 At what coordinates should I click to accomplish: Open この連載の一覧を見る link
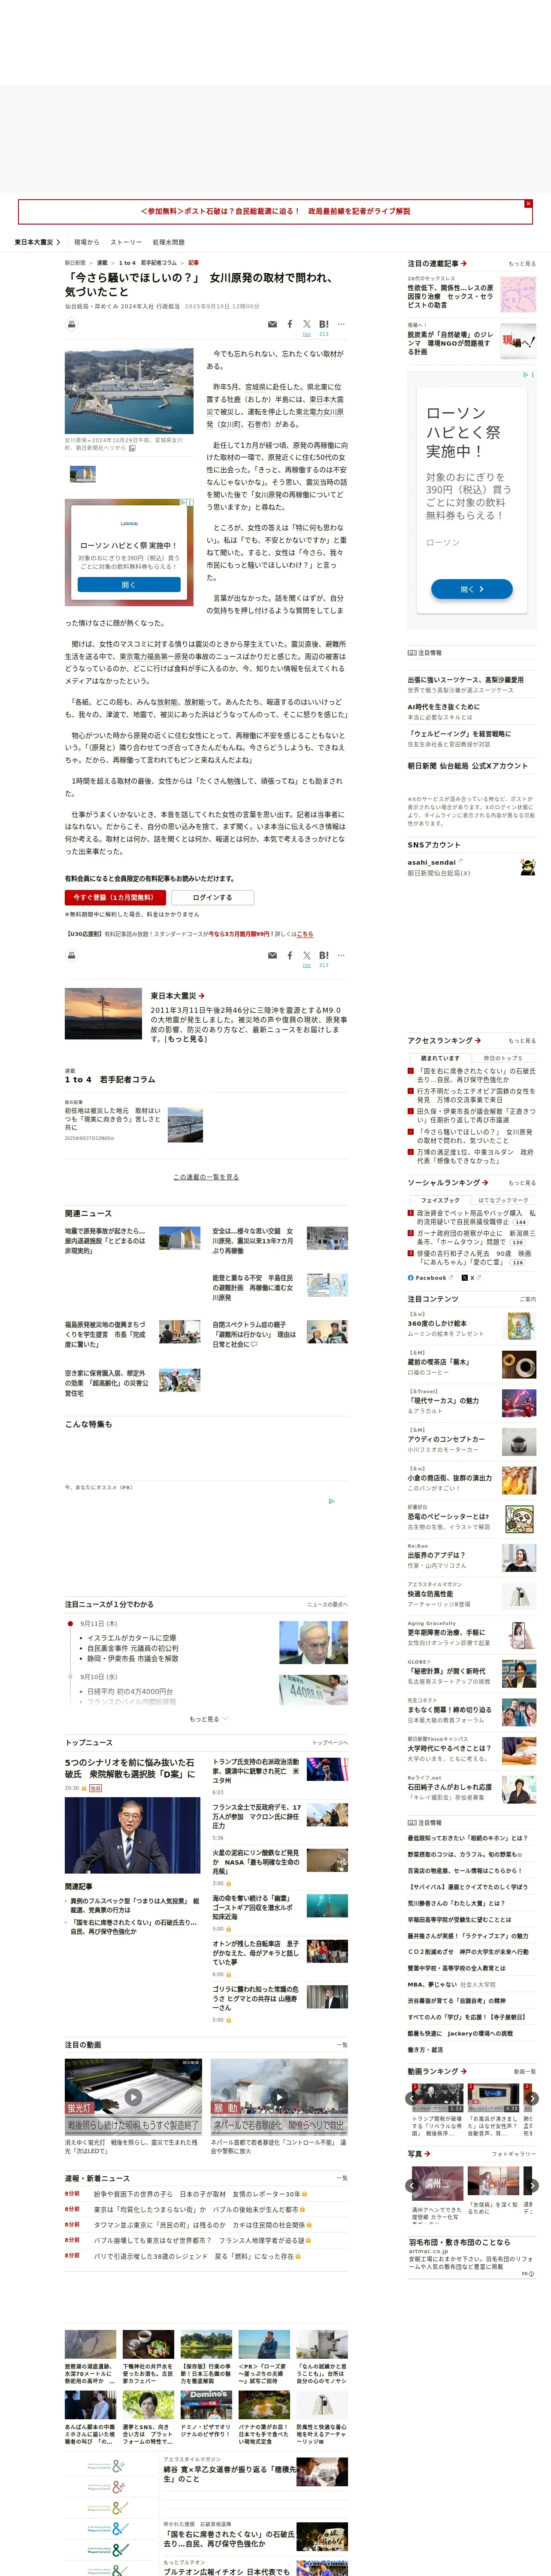click(x=206, y=1177)
